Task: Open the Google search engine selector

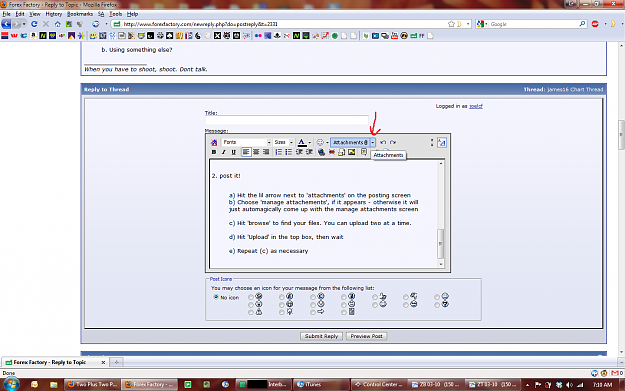Action: pos(482,24)
